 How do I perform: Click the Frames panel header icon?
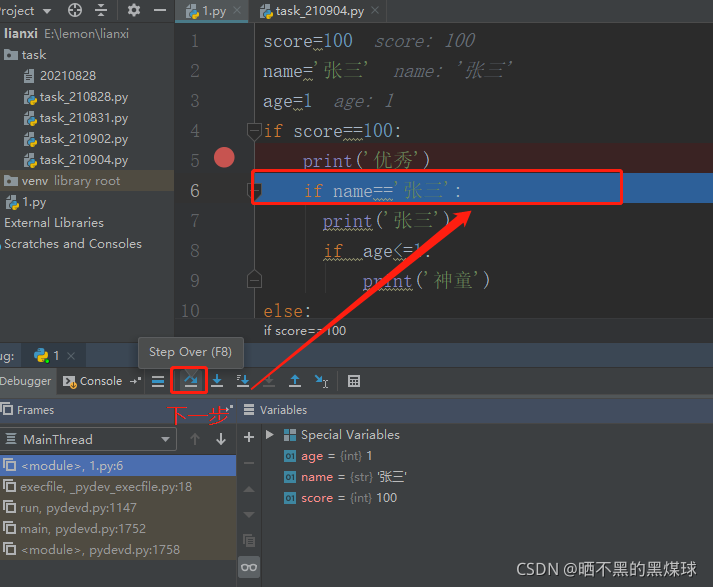click(x=7, y=409)
